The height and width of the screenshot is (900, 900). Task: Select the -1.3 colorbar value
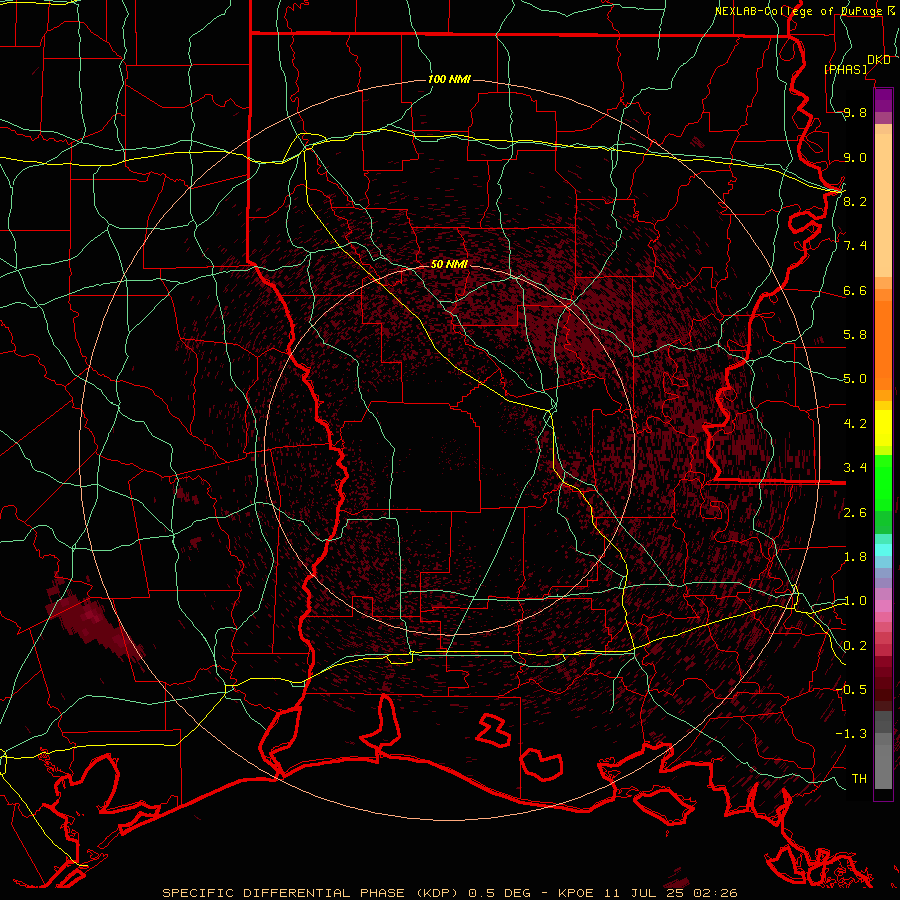851,734
